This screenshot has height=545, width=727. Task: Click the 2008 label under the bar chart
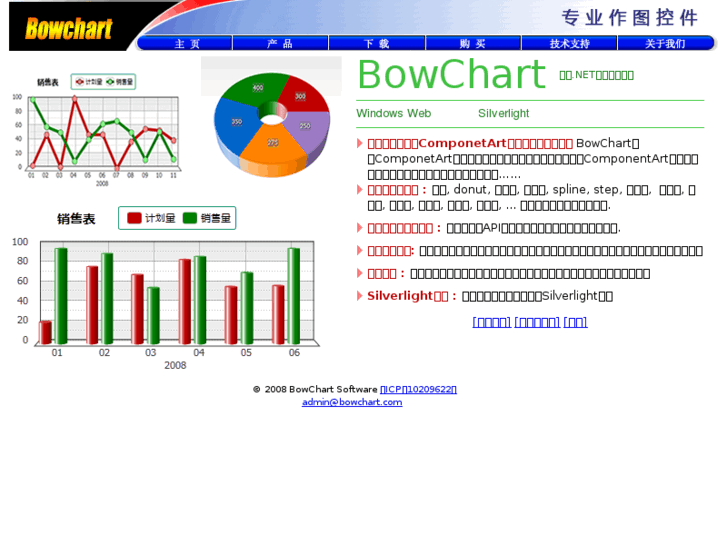pyautogui.click(x=175, y=365)
